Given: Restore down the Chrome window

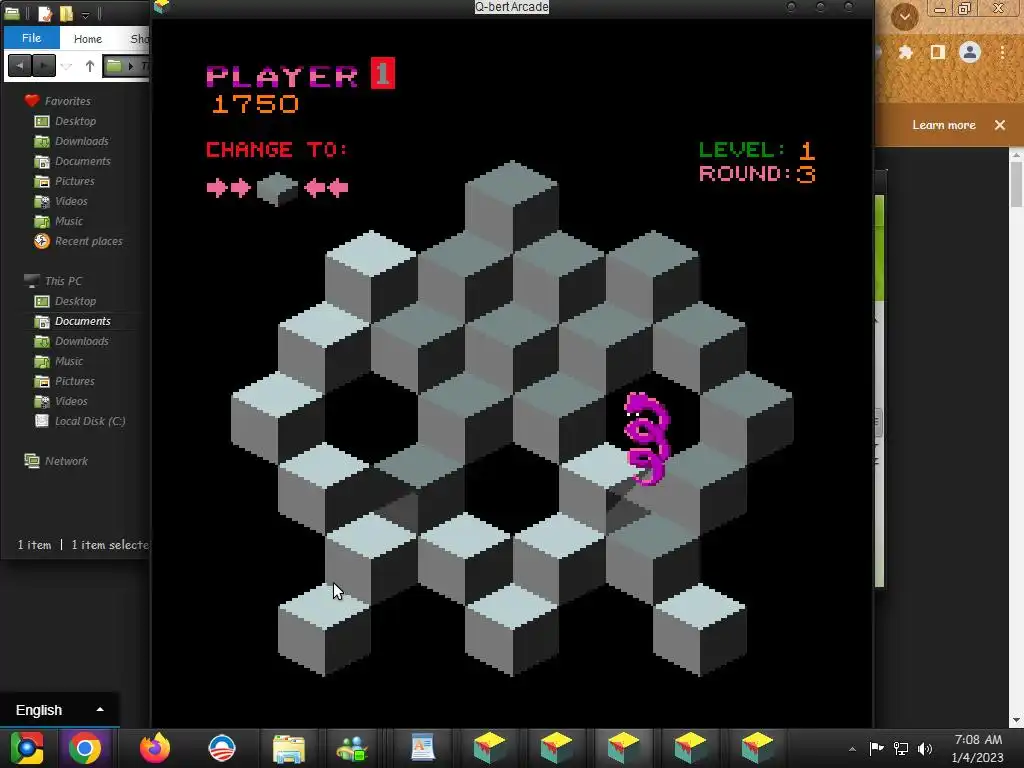Looking at the screenshot, I should pos(965,8).
